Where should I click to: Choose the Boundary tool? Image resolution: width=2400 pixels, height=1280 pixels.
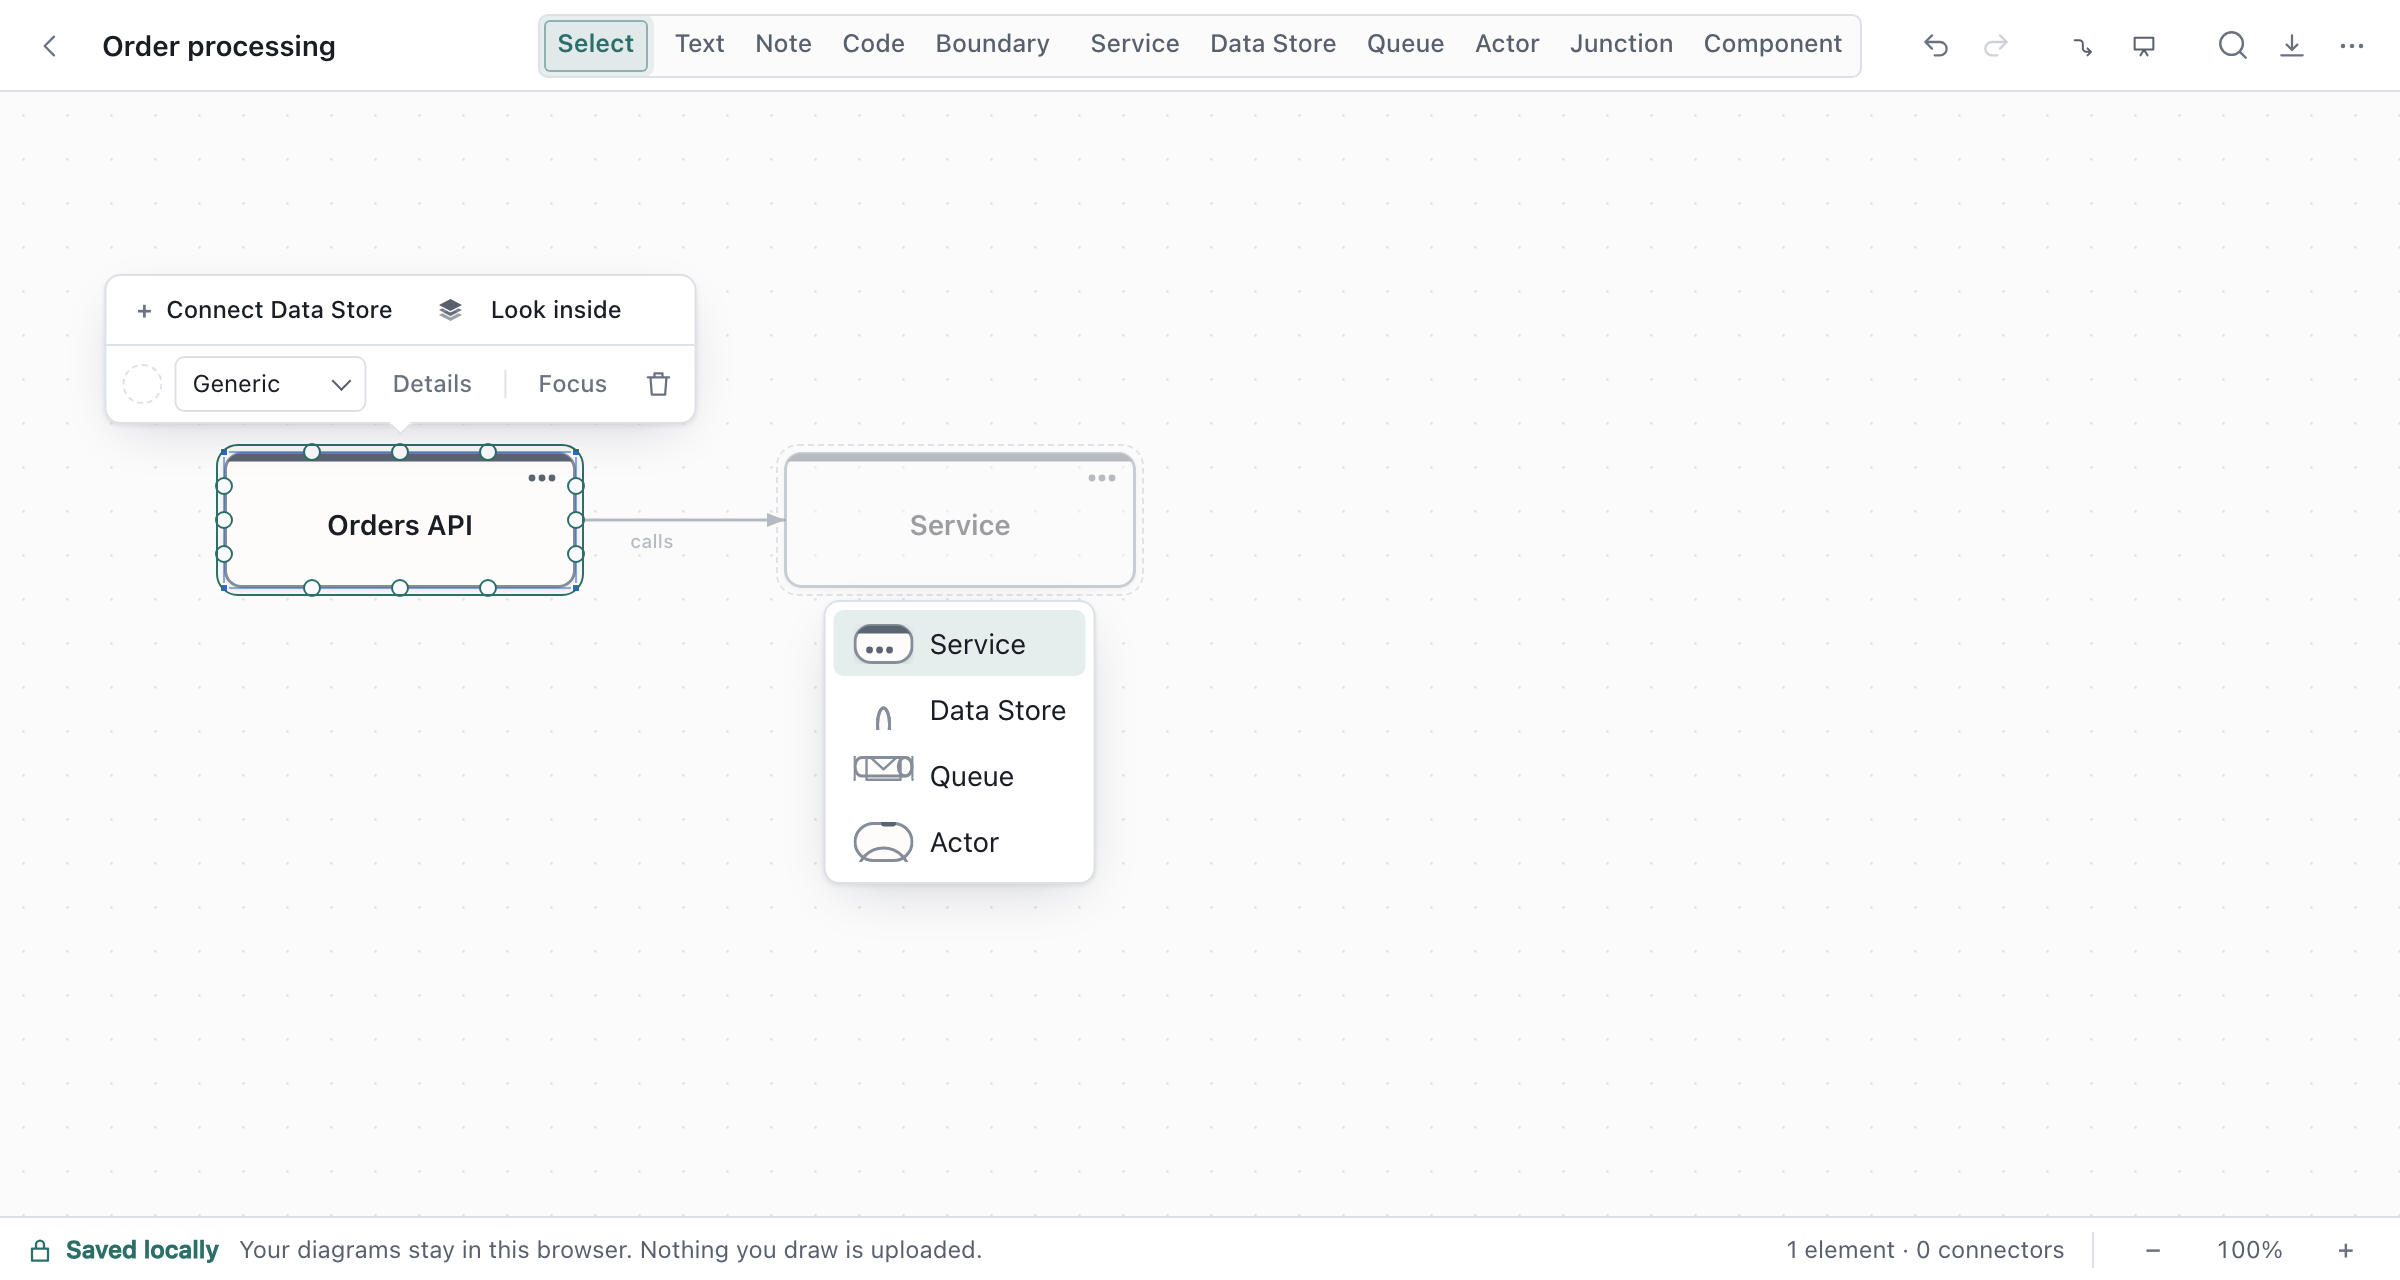coord(992,44)
